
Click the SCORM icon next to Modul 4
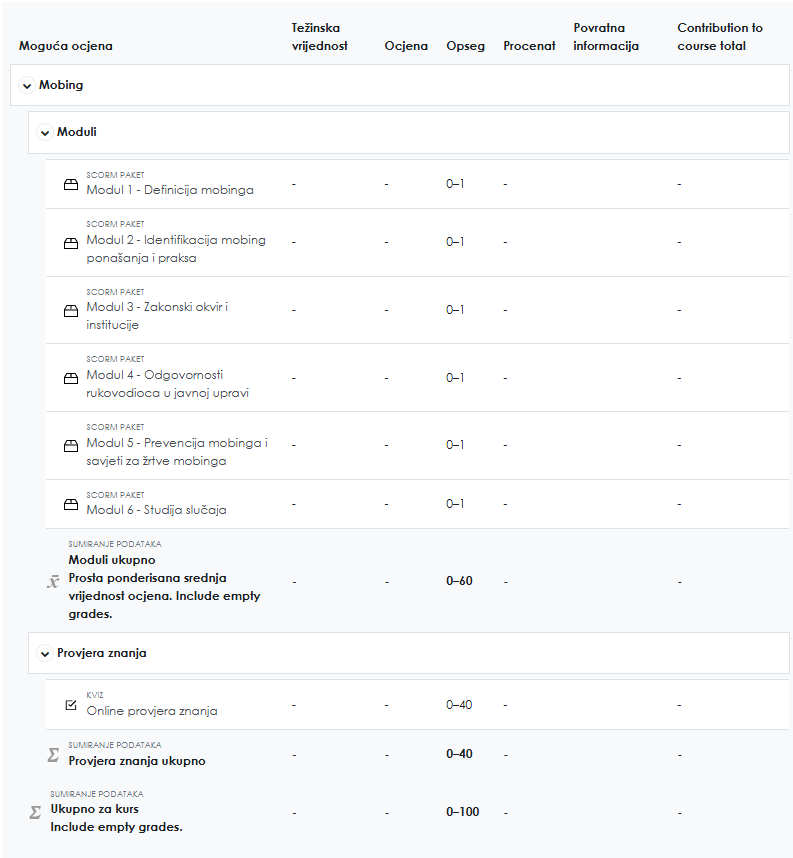click(71, 378)
